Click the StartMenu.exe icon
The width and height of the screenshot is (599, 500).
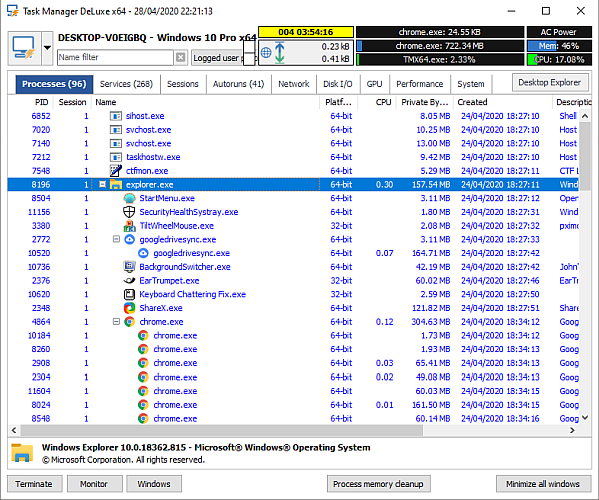point(130,198)
